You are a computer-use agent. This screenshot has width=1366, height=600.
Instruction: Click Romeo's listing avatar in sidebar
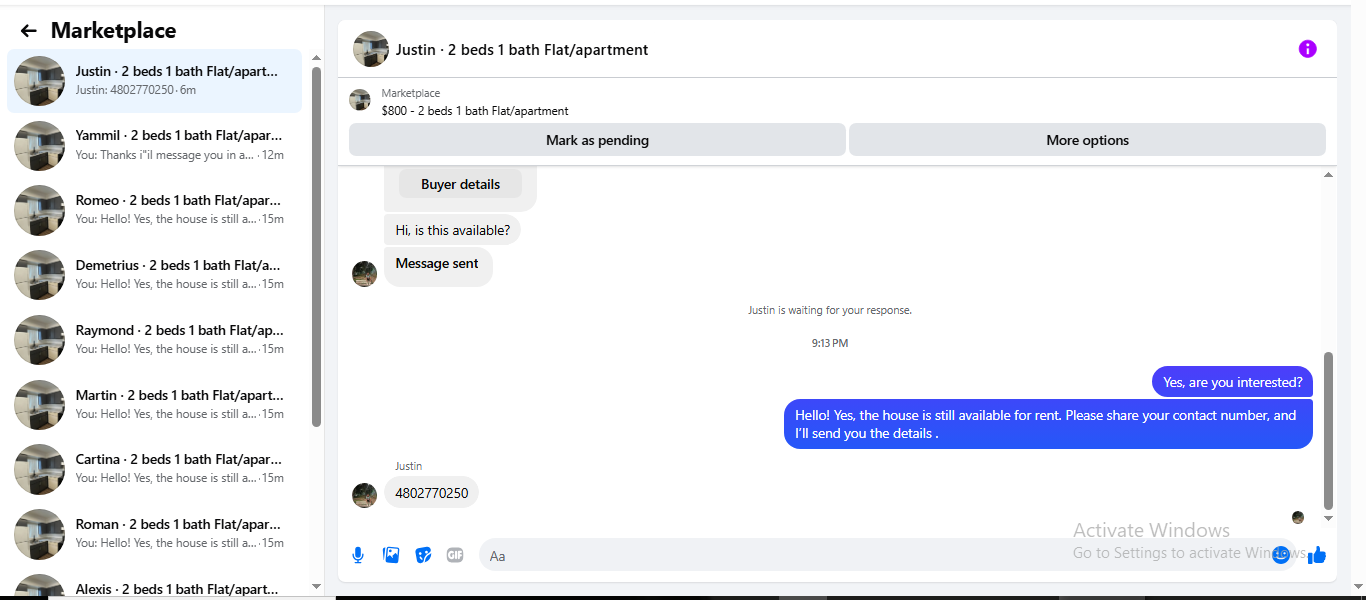coord(40,210)
